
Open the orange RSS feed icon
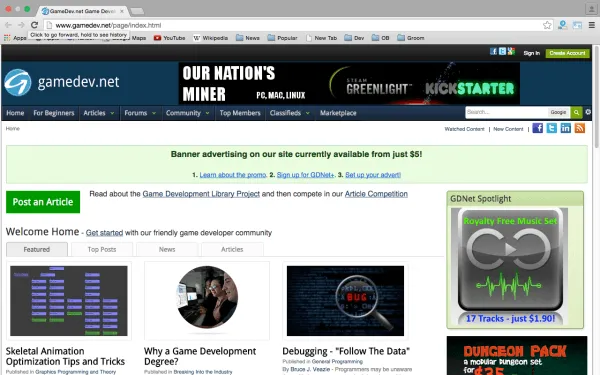pyautogui.click(x=580, y=128)
